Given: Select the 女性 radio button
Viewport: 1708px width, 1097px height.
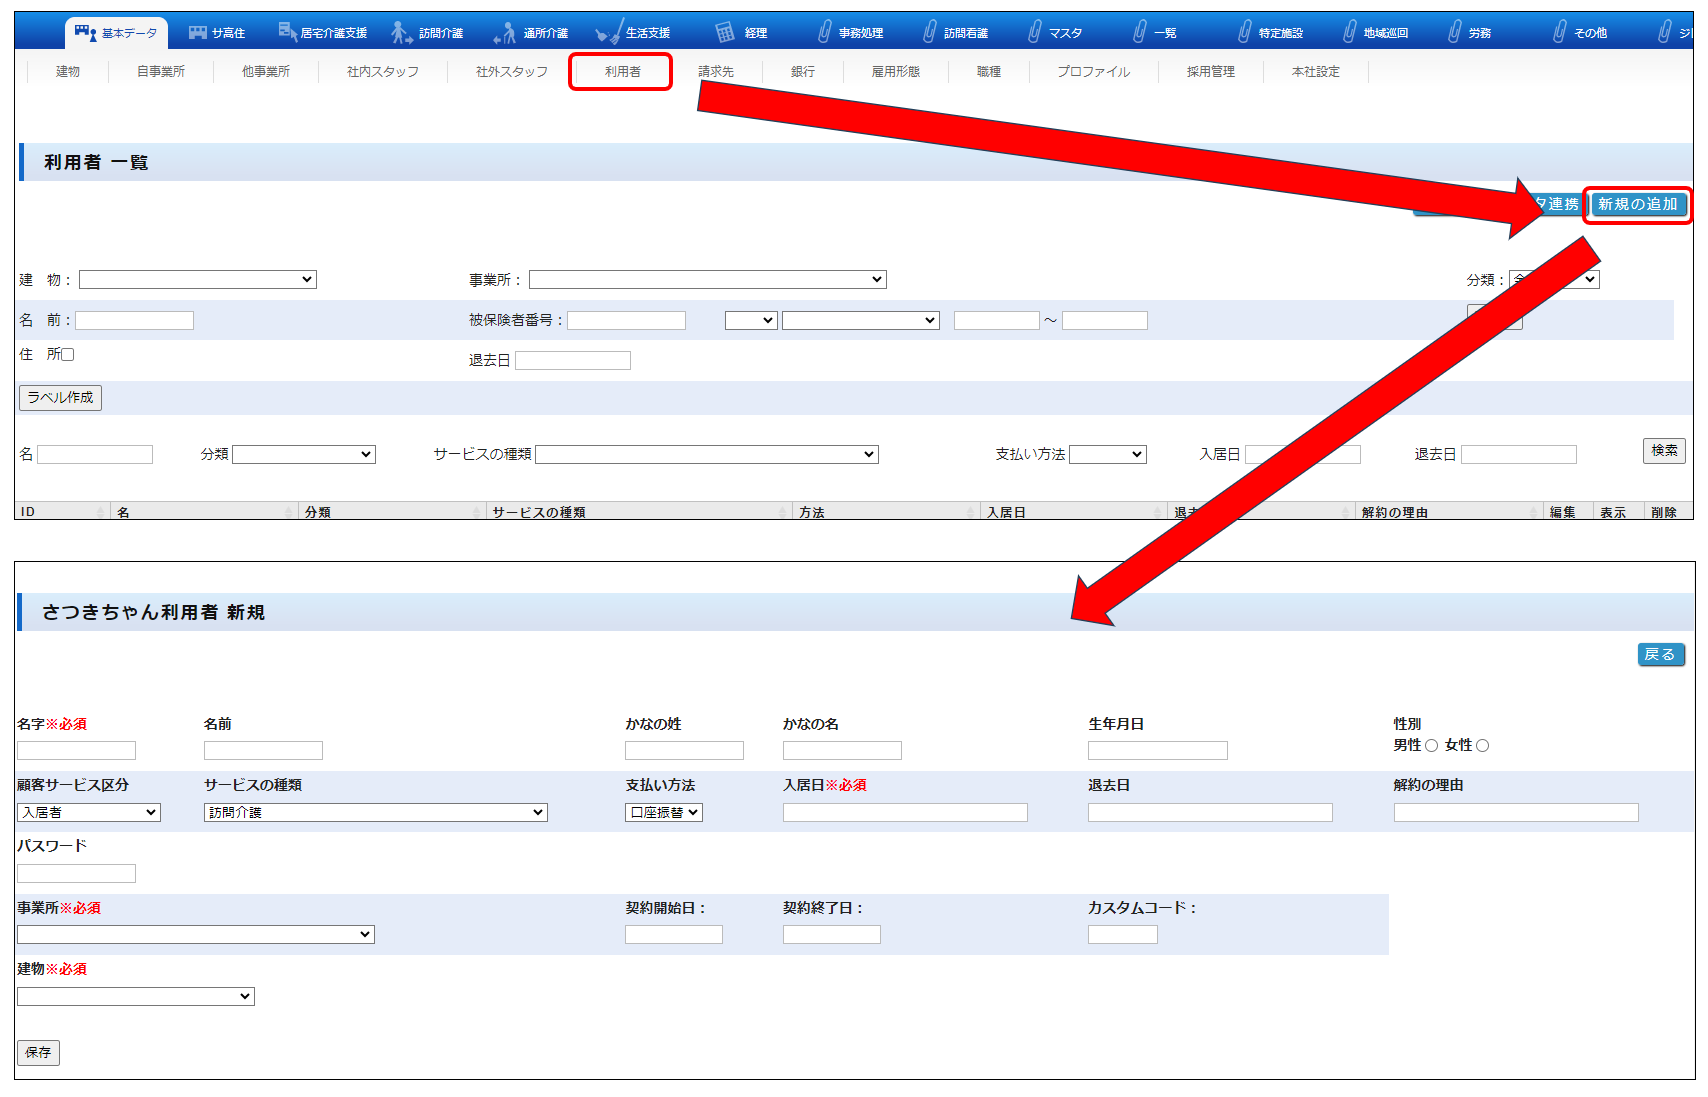Looking at the screenshot, I should pos(1482,746).
